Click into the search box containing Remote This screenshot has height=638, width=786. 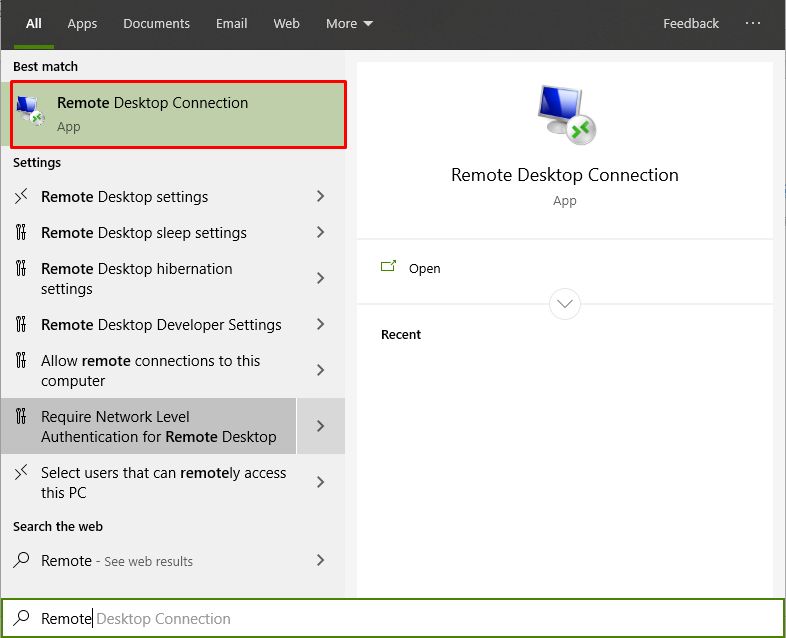pyautogui.click(x=393, y=618)
